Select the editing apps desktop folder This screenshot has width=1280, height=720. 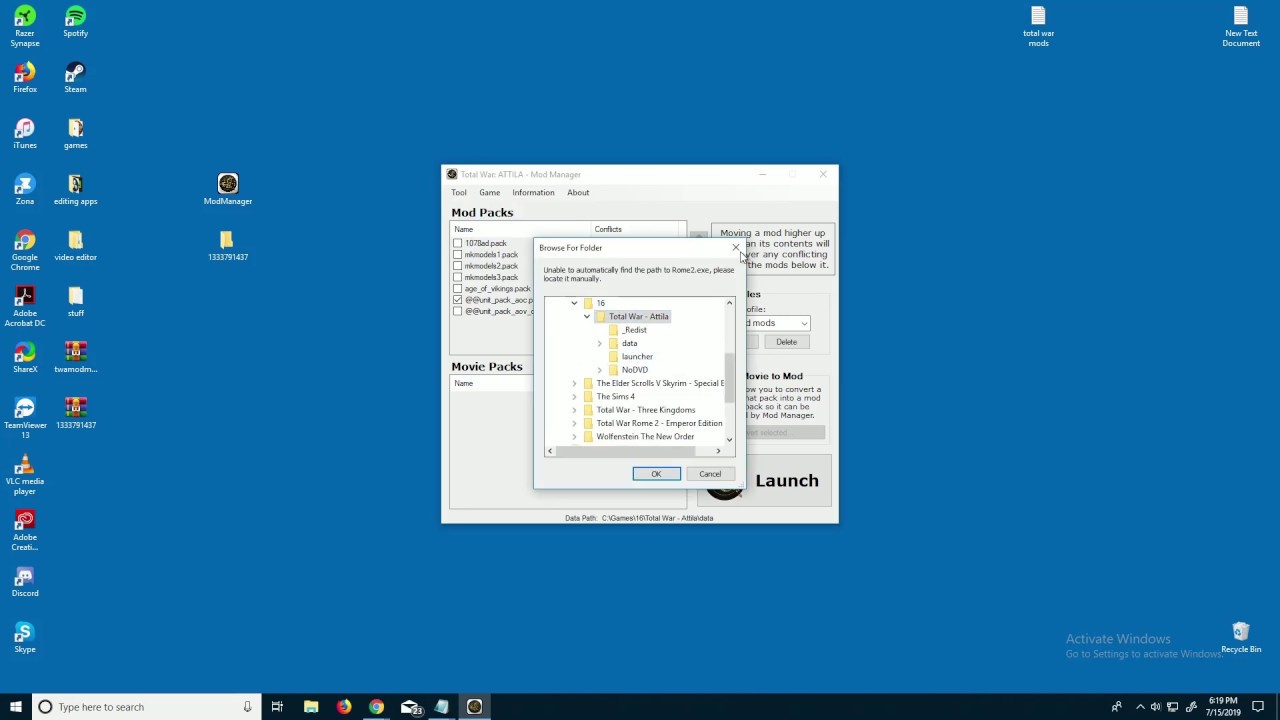75,190
